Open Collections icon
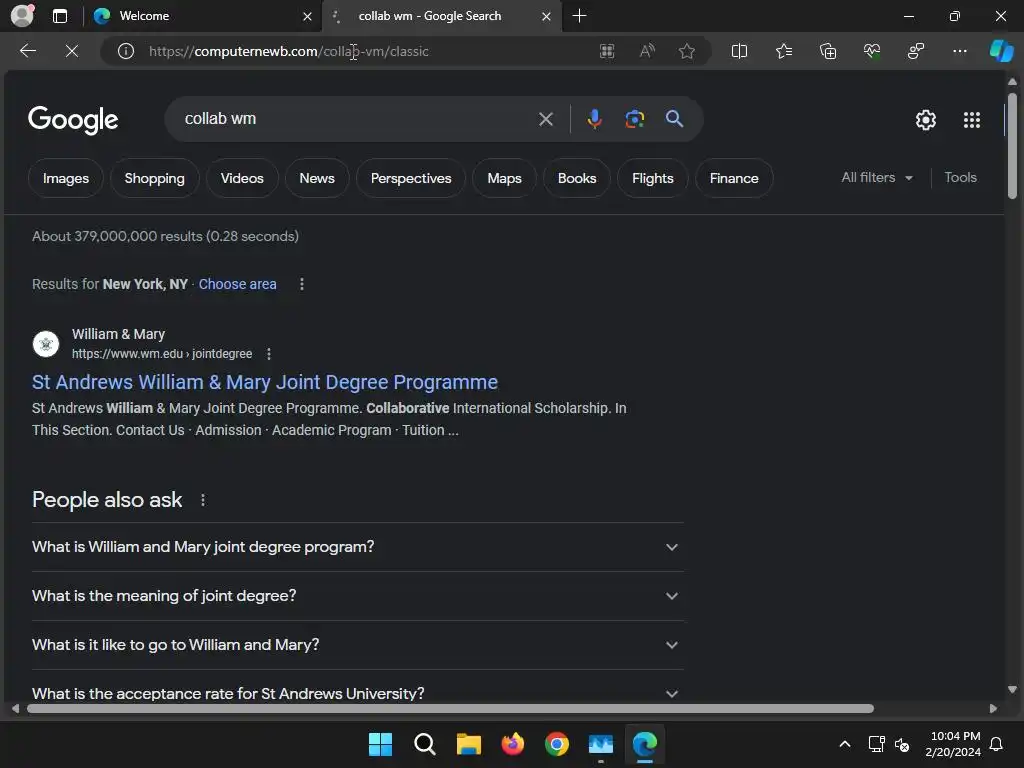Viewport: 1024px width, 768px height. pyautogui.click(x=827, y=51)
